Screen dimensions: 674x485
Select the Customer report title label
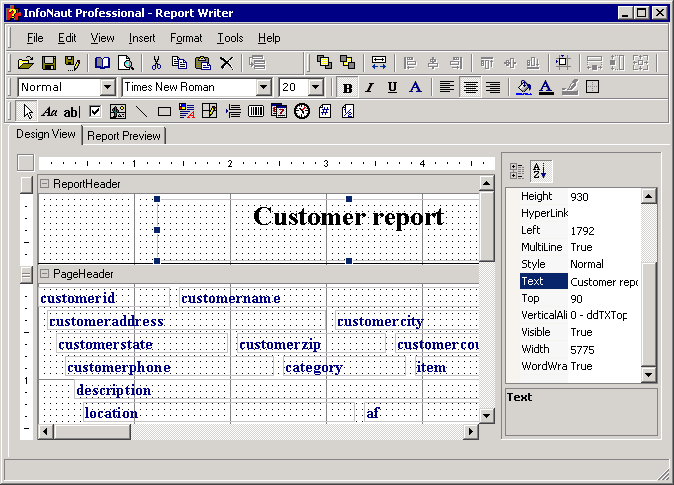point(349,217)
